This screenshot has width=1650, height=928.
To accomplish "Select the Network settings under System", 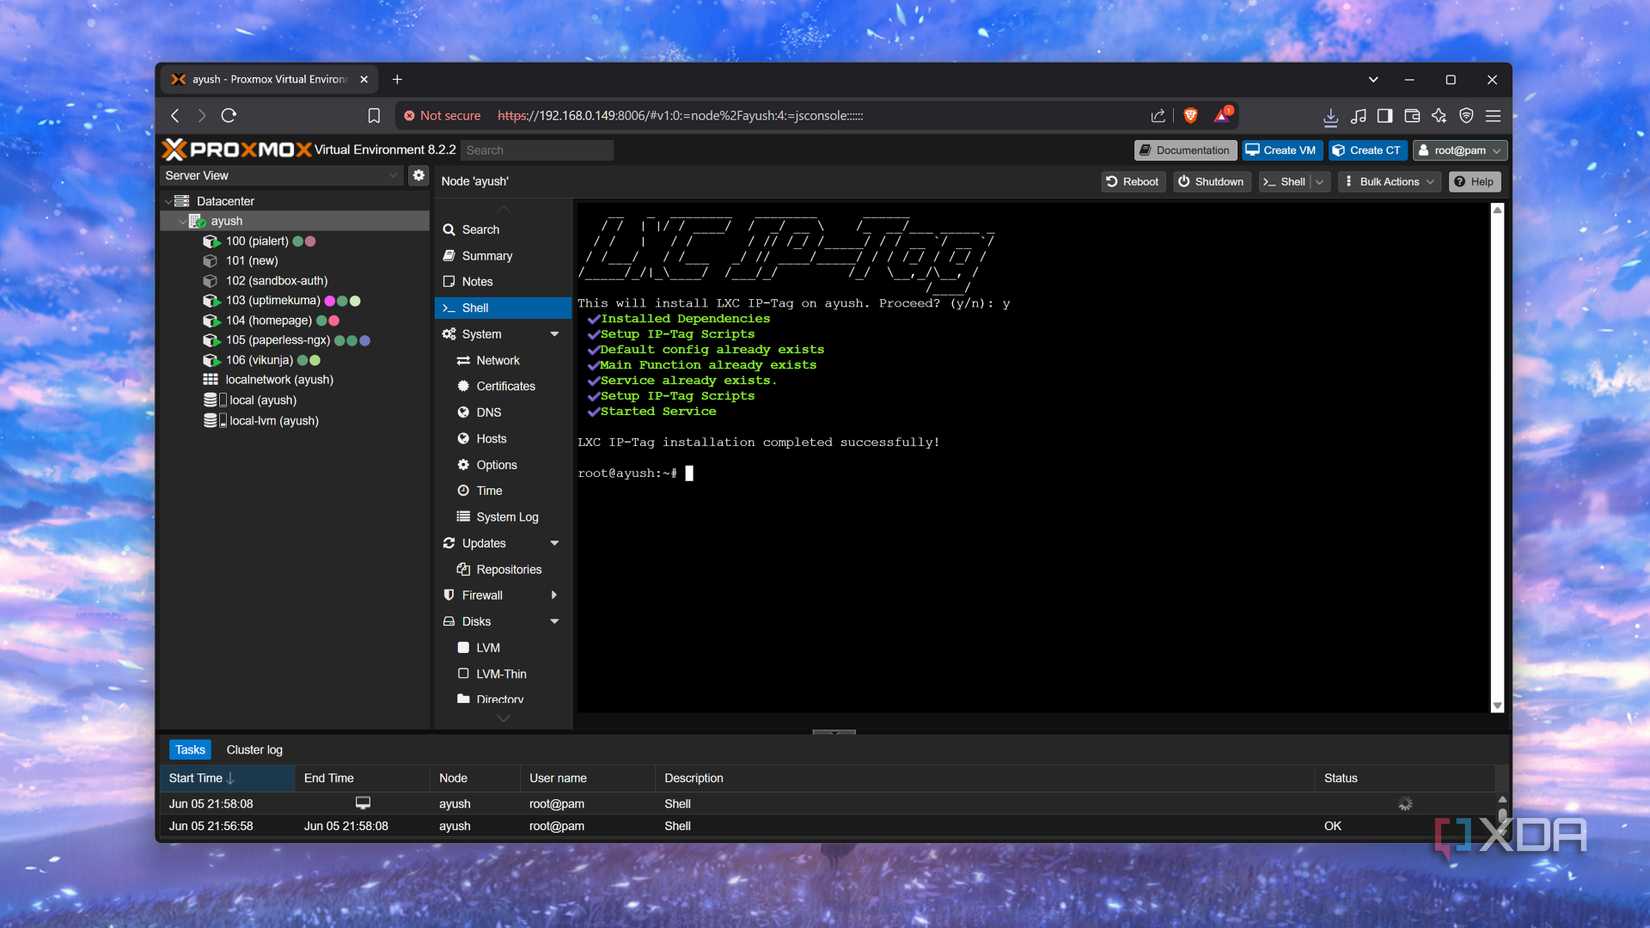I will coord(496,360).
